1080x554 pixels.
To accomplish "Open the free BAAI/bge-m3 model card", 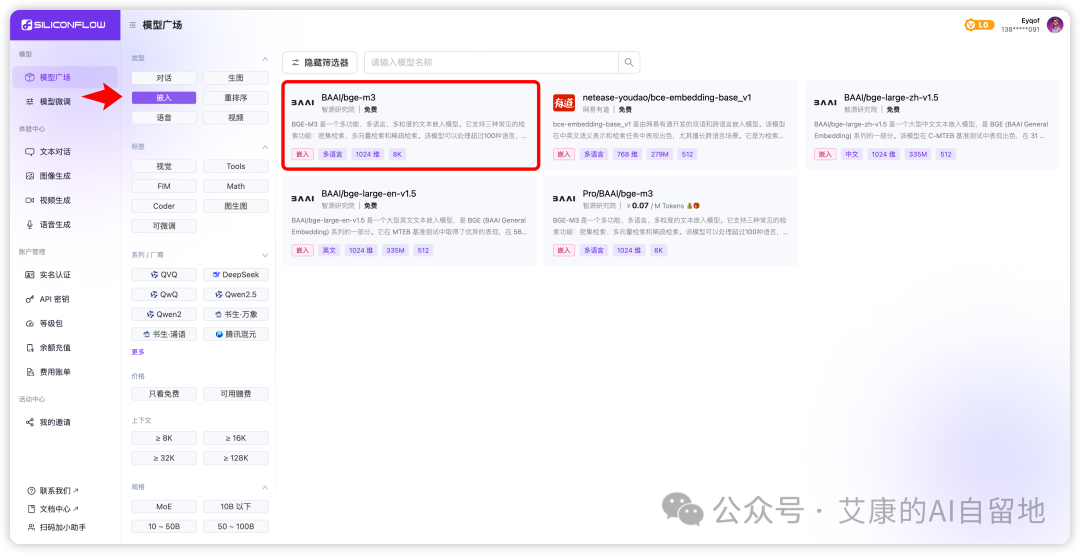I will [410, 125].
